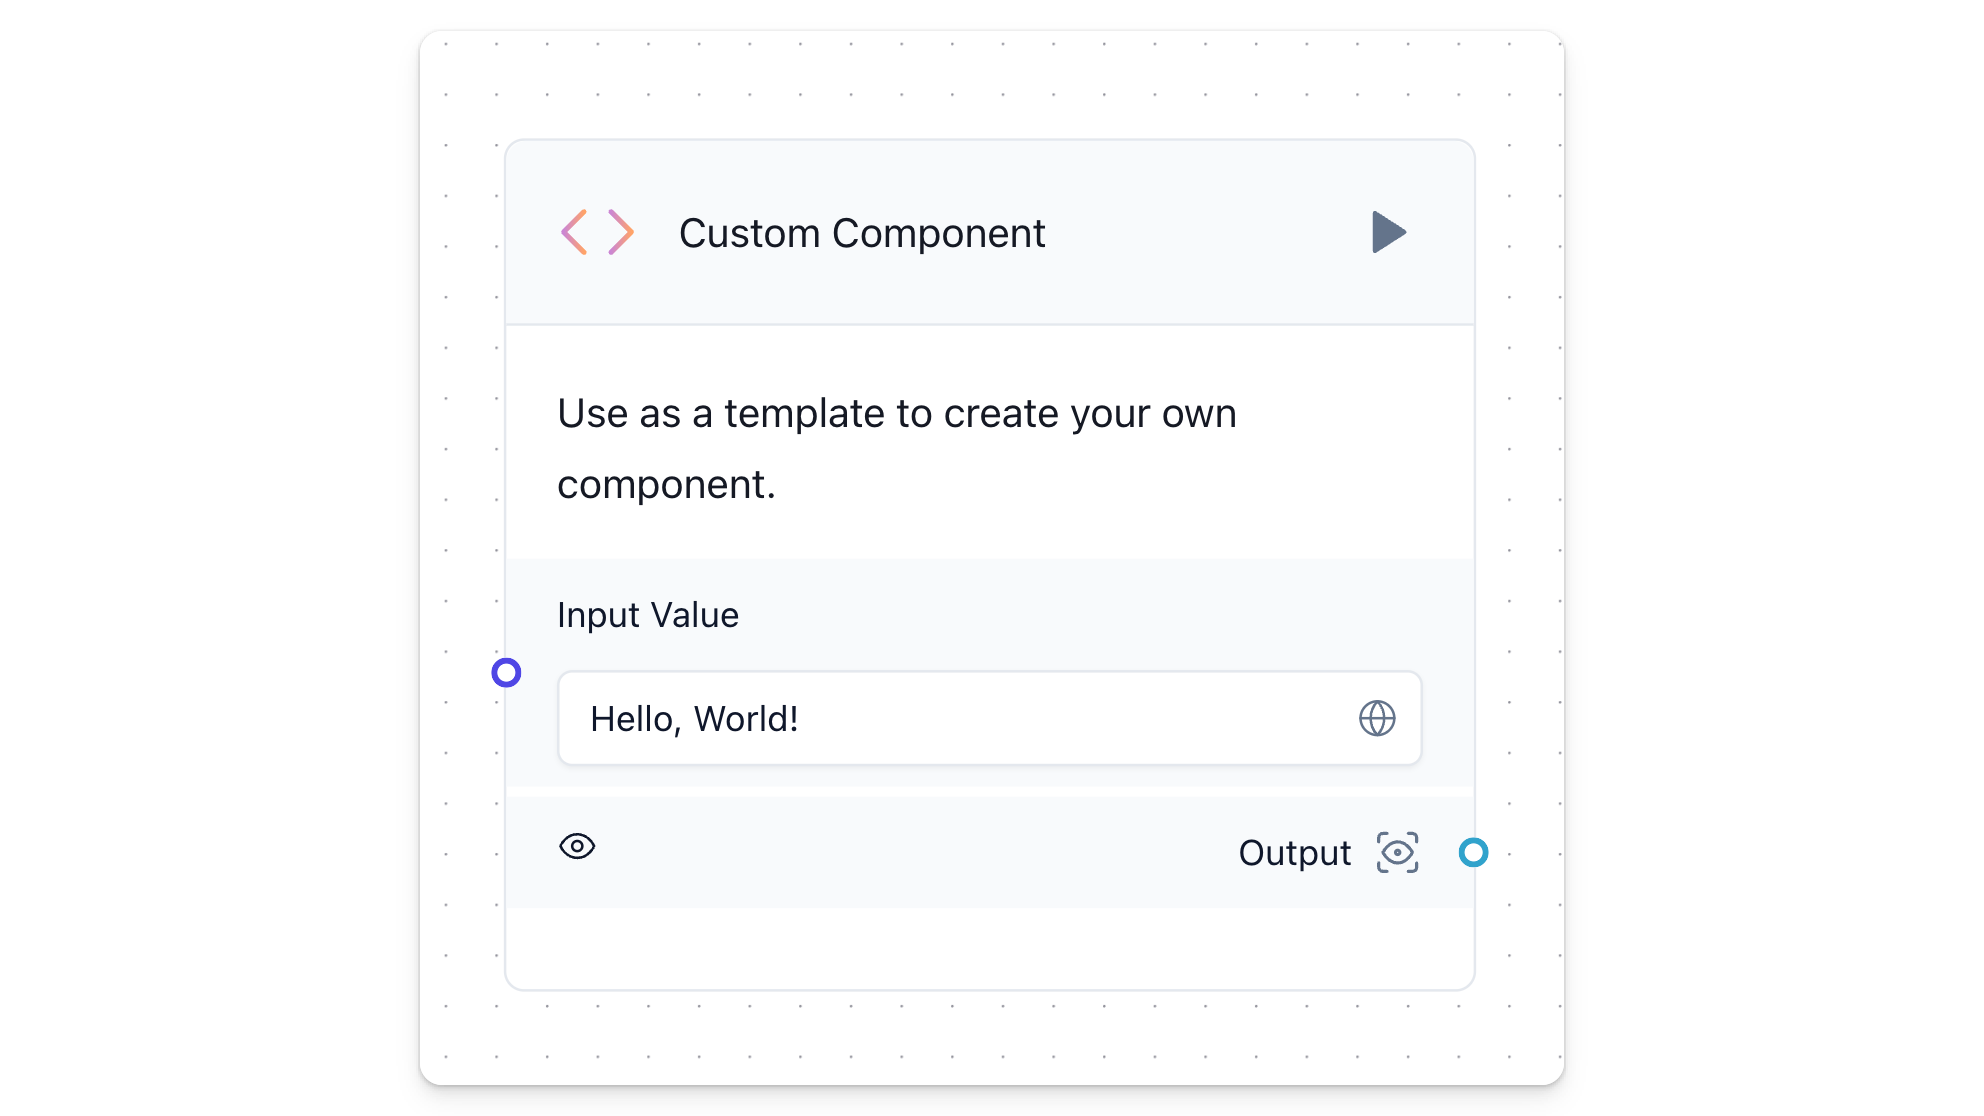Click the dotted canvas below the node
Screen dimensions: 1984x1116
pyautogui.click(x=989, y=1038)
